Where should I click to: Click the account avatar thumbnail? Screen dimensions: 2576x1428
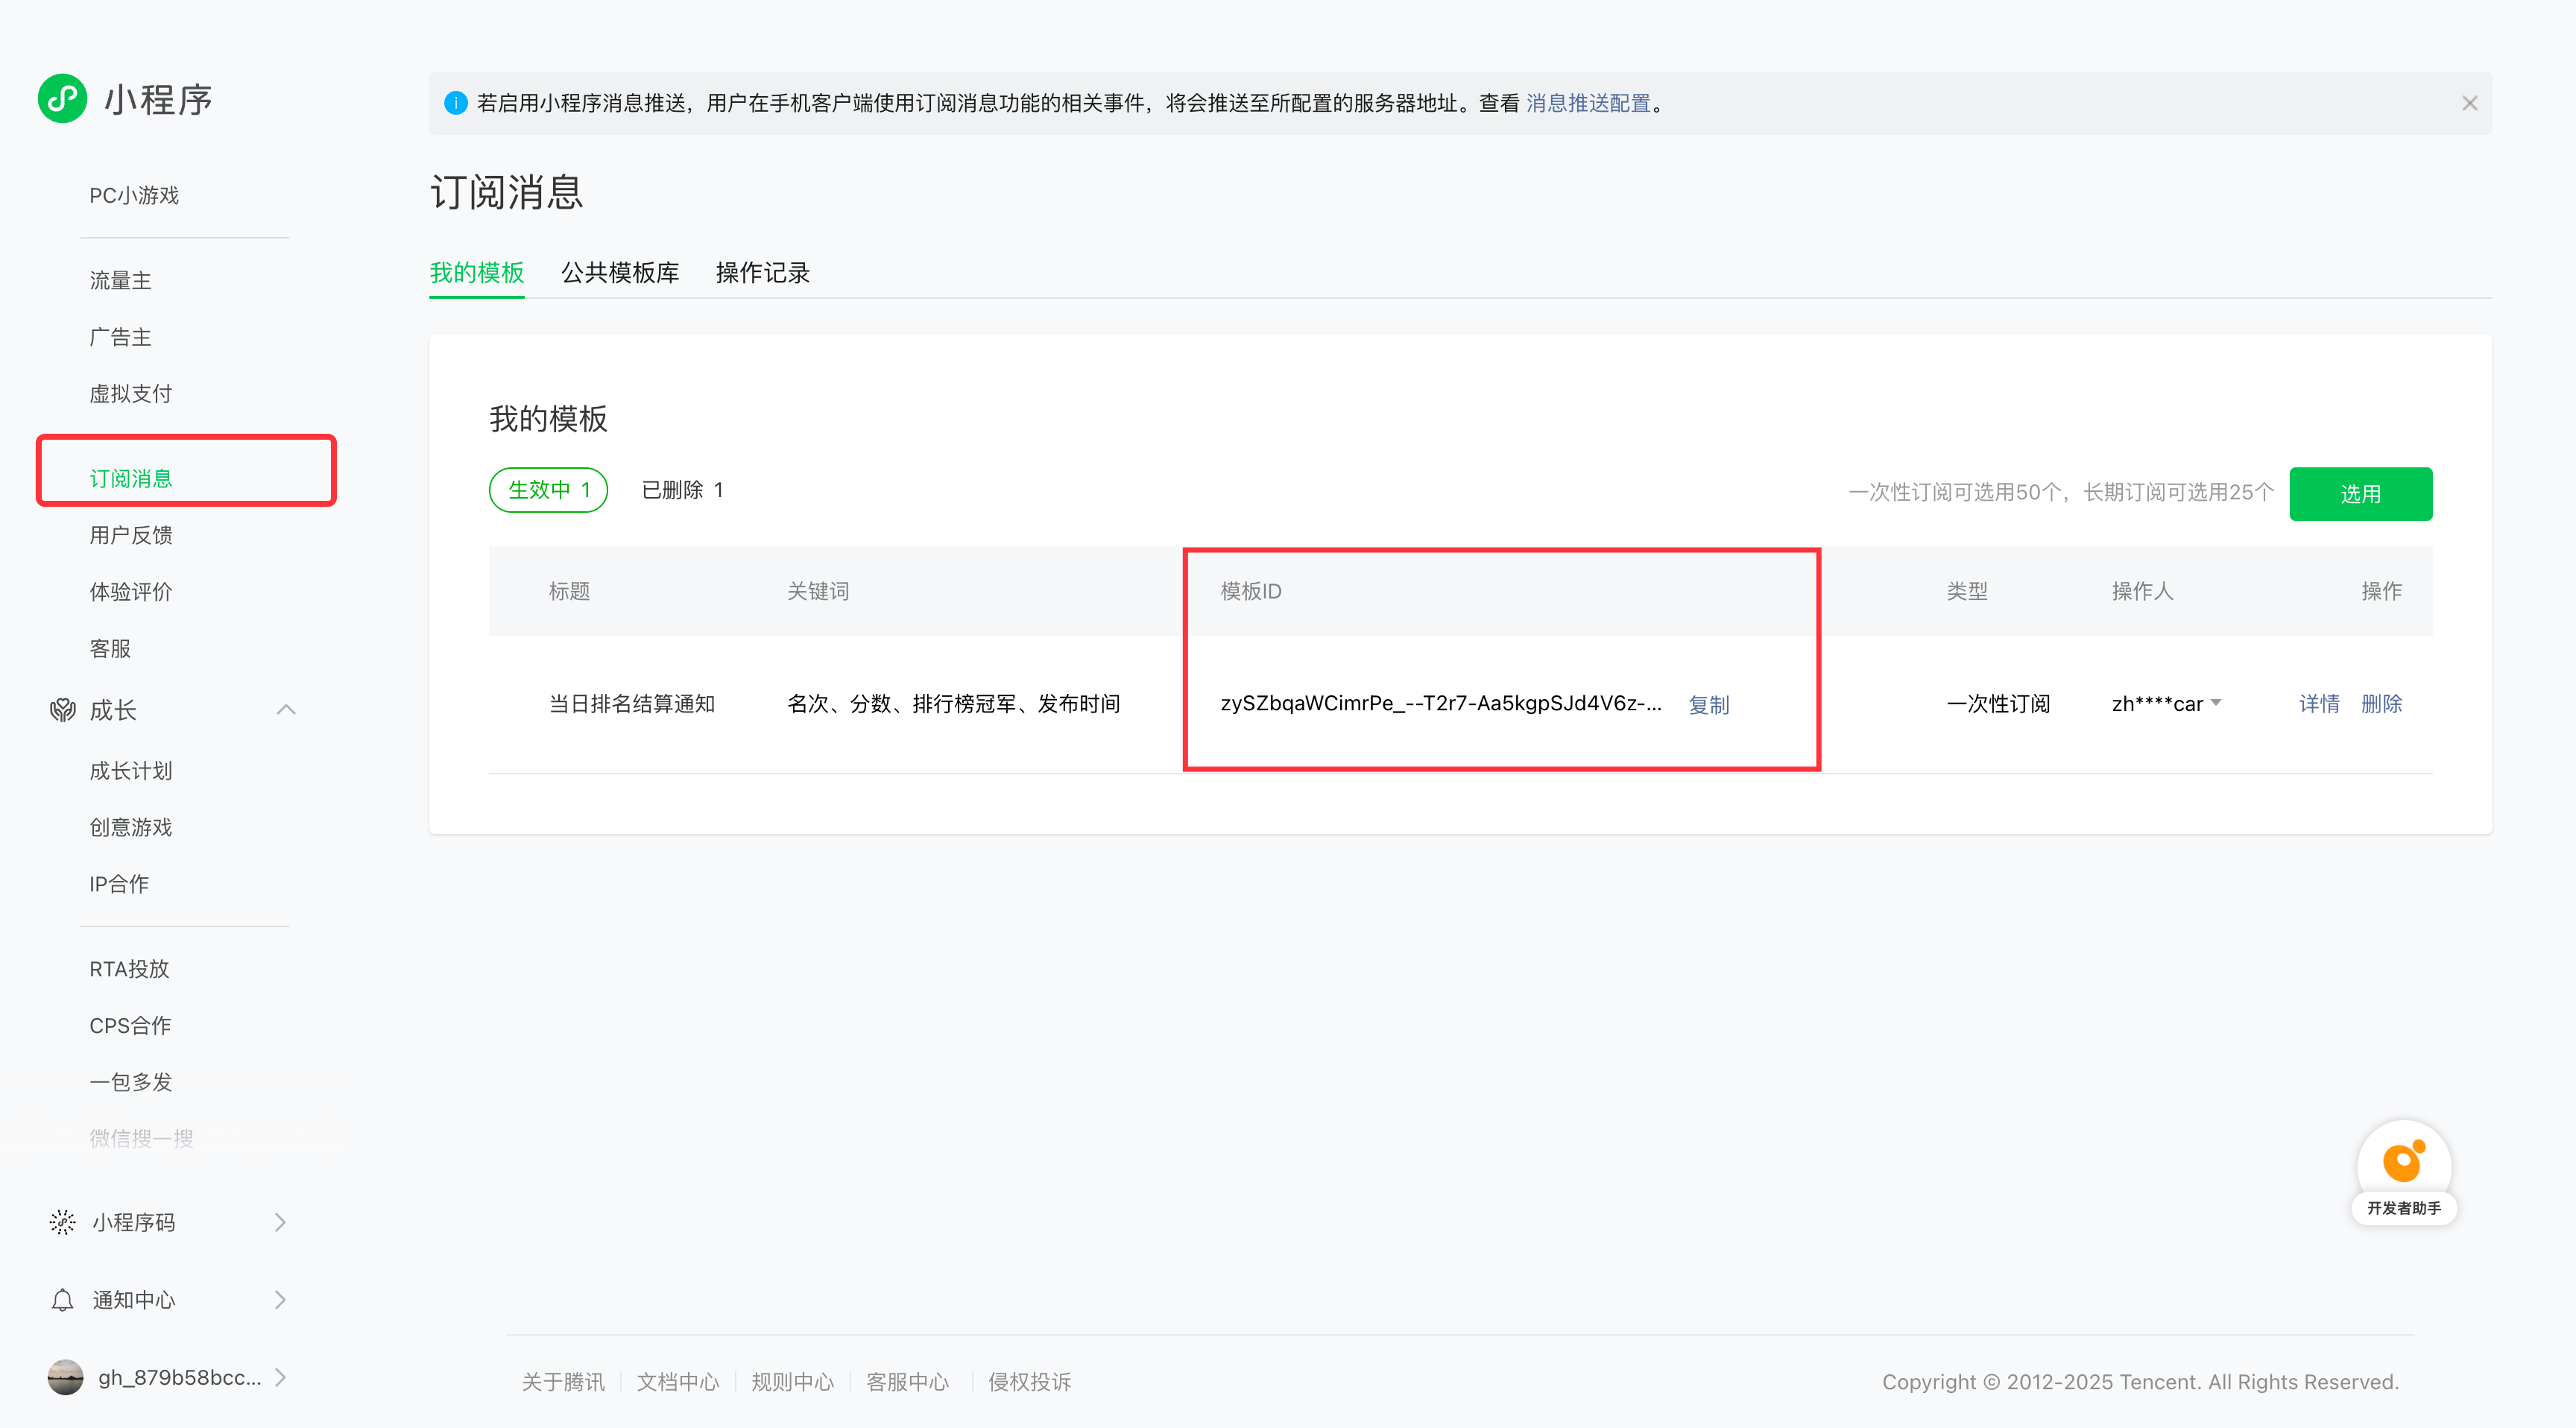pyautogui.click(x=65, y=1377)
